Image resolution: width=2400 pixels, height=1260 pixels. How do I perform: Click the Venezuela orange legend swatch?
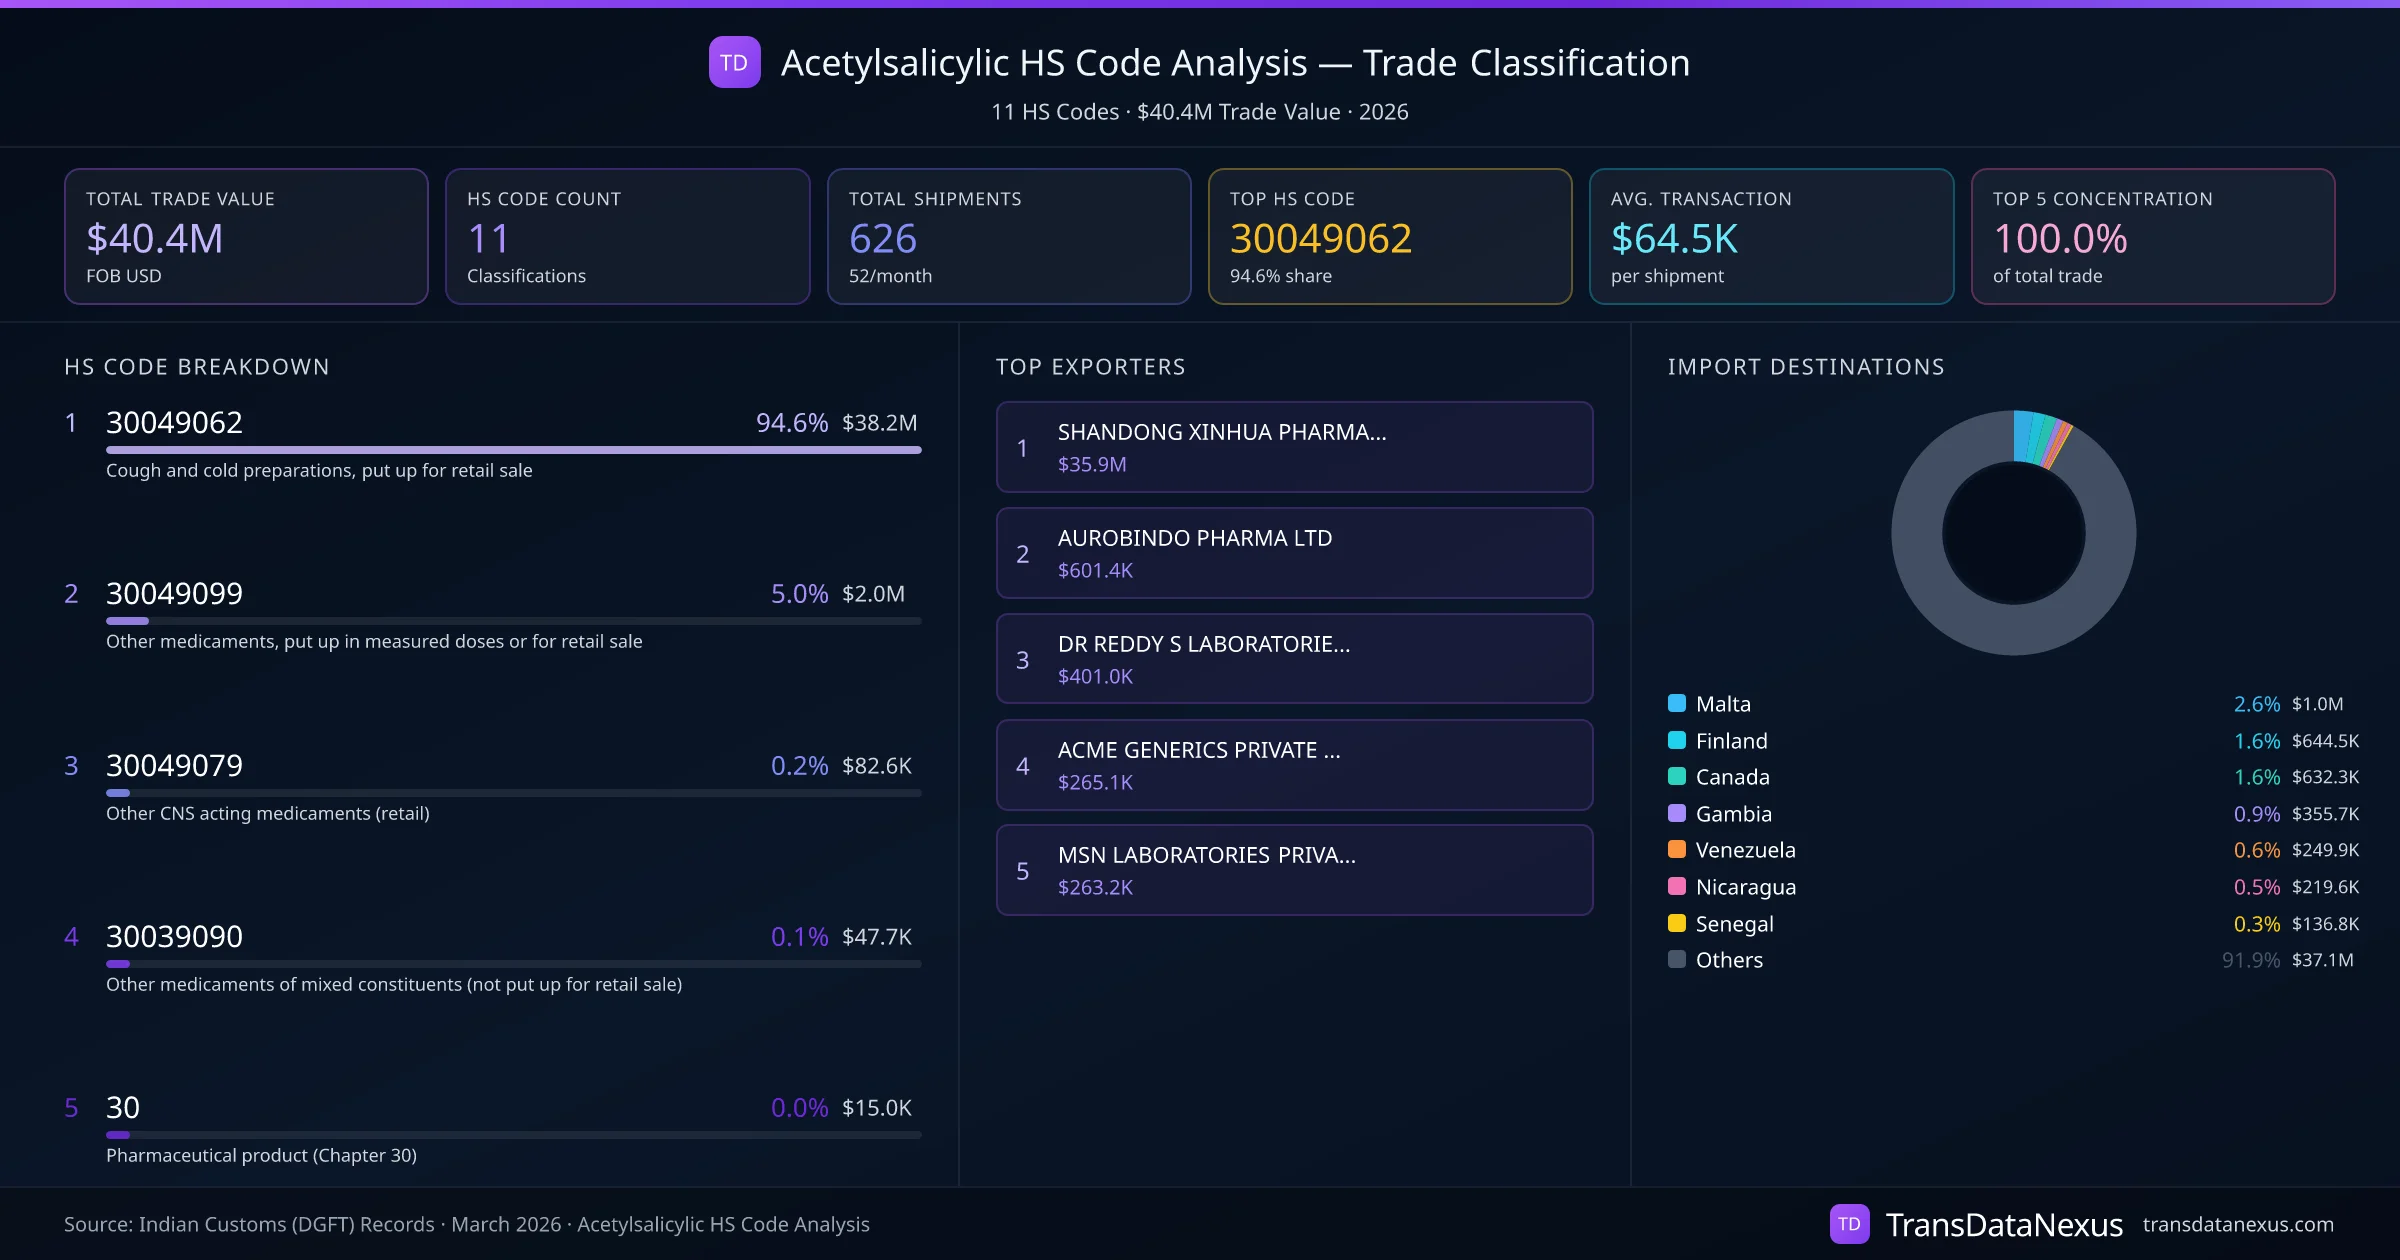tap(1677, 849)
